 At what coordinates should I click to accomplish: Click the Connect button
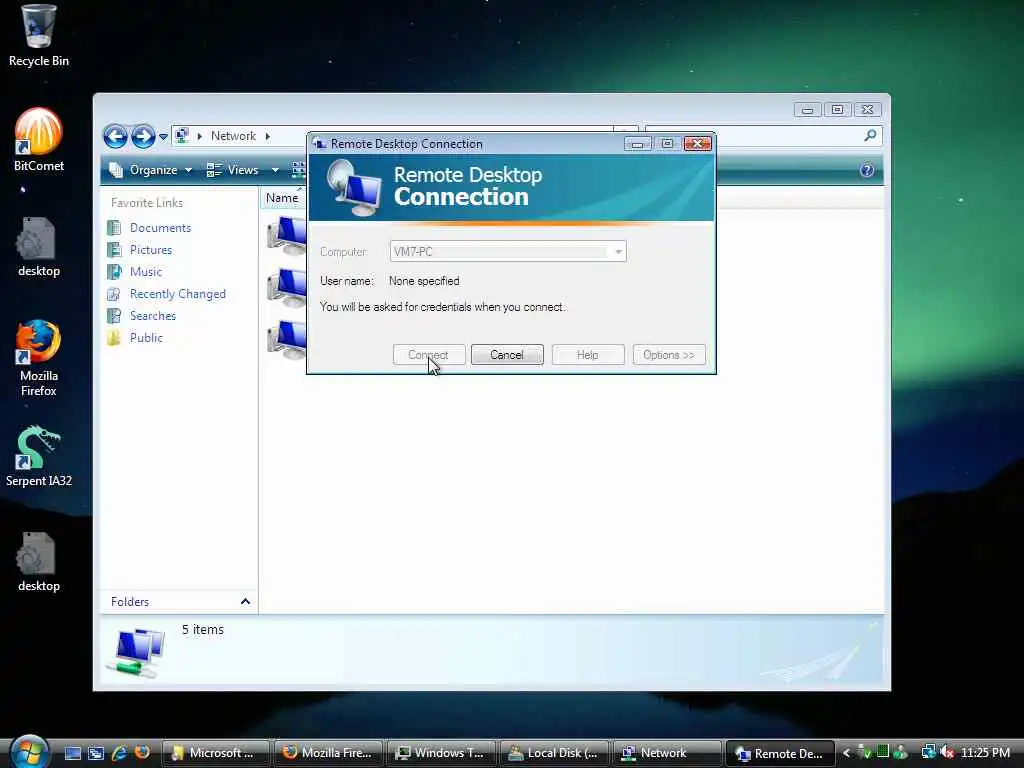coord(428,355)
